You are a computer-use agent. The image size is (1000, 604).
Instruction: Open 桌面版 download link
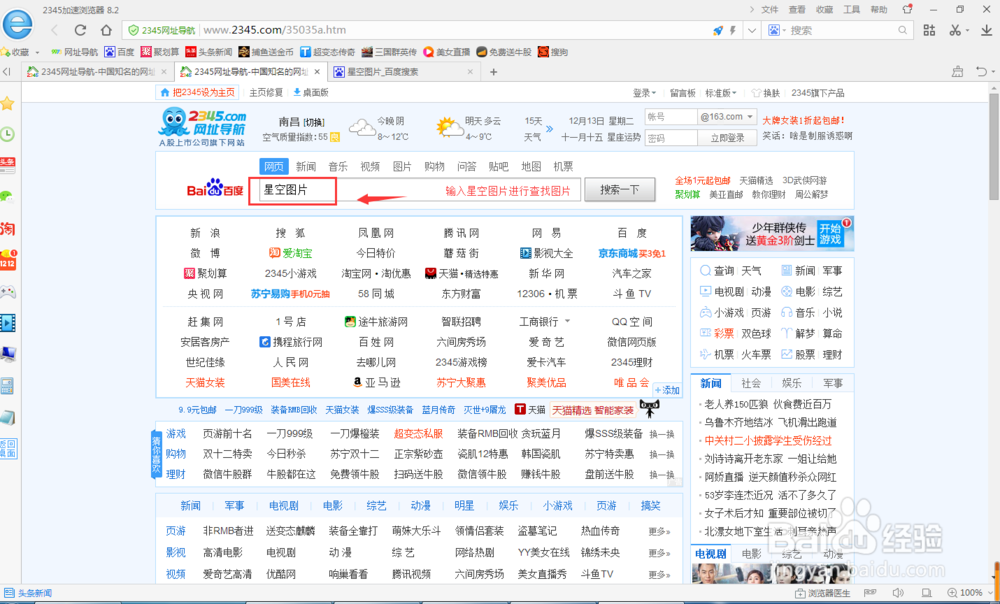pos(311,92)
